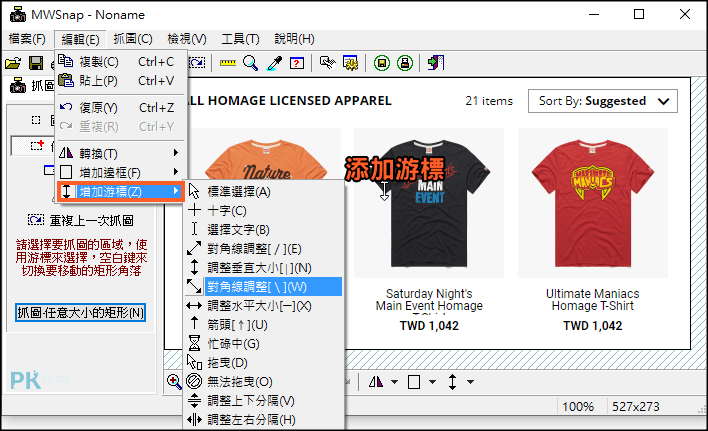Select 十字(C) crosshair cursor
Viewport: 708px width, 431px height.
[x=264, y=211]
